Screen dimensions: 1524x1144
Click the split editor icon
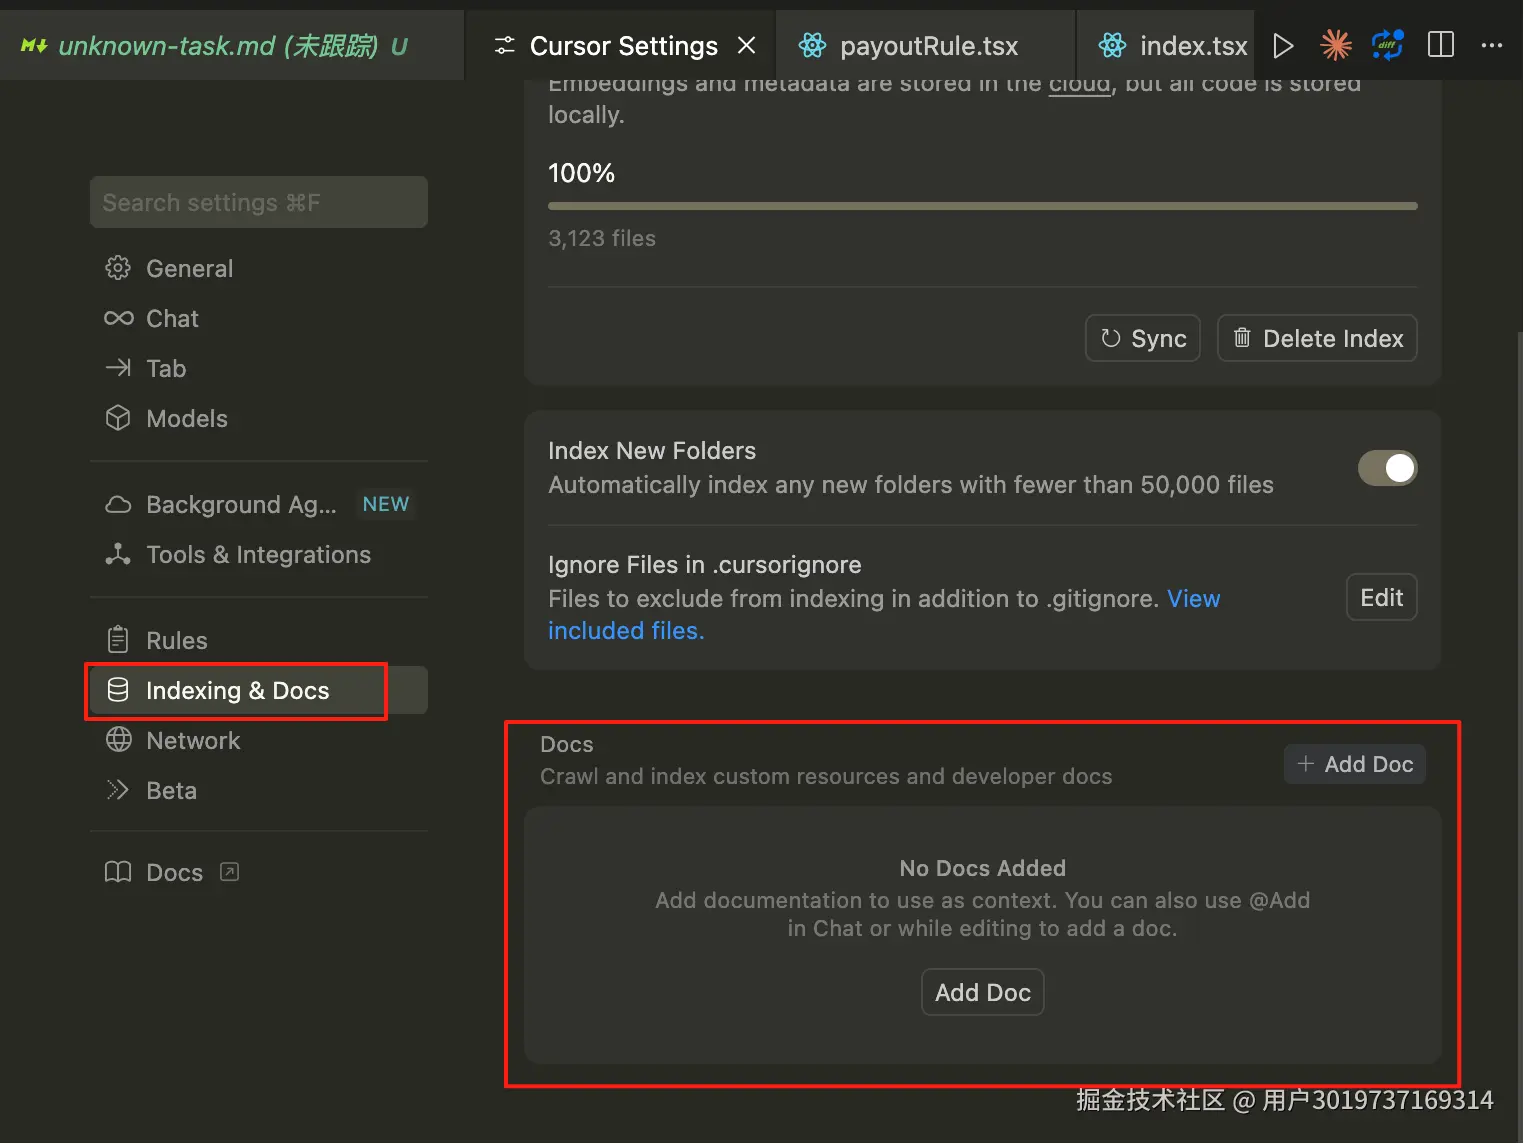pyautogui.click(x=1440, y=45)
